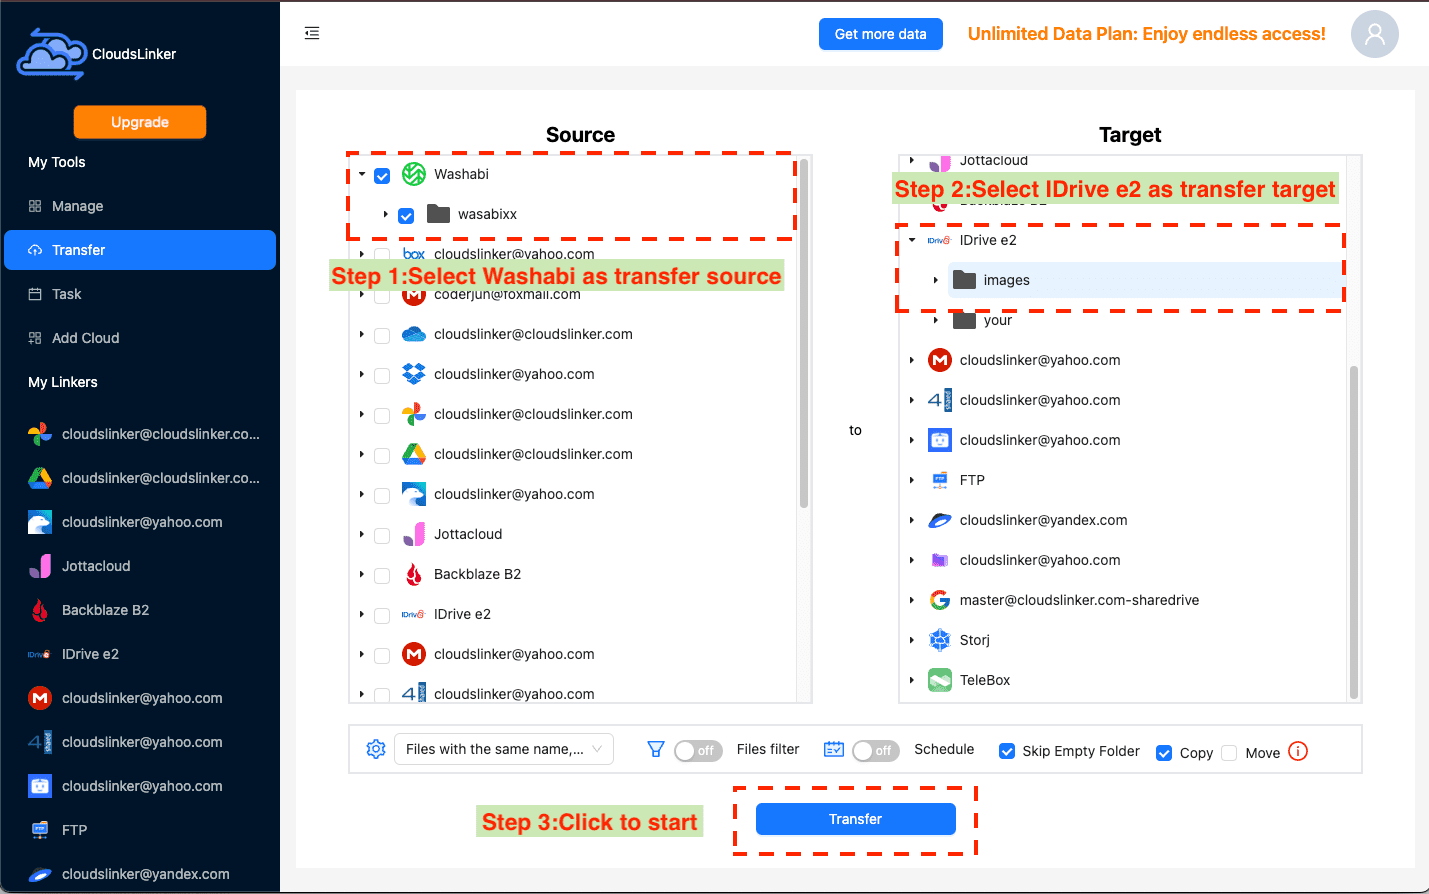Viewport: 1429px width, 894px height.
Task: Click the funnel Files filter icon
Action: coord(656,749)
